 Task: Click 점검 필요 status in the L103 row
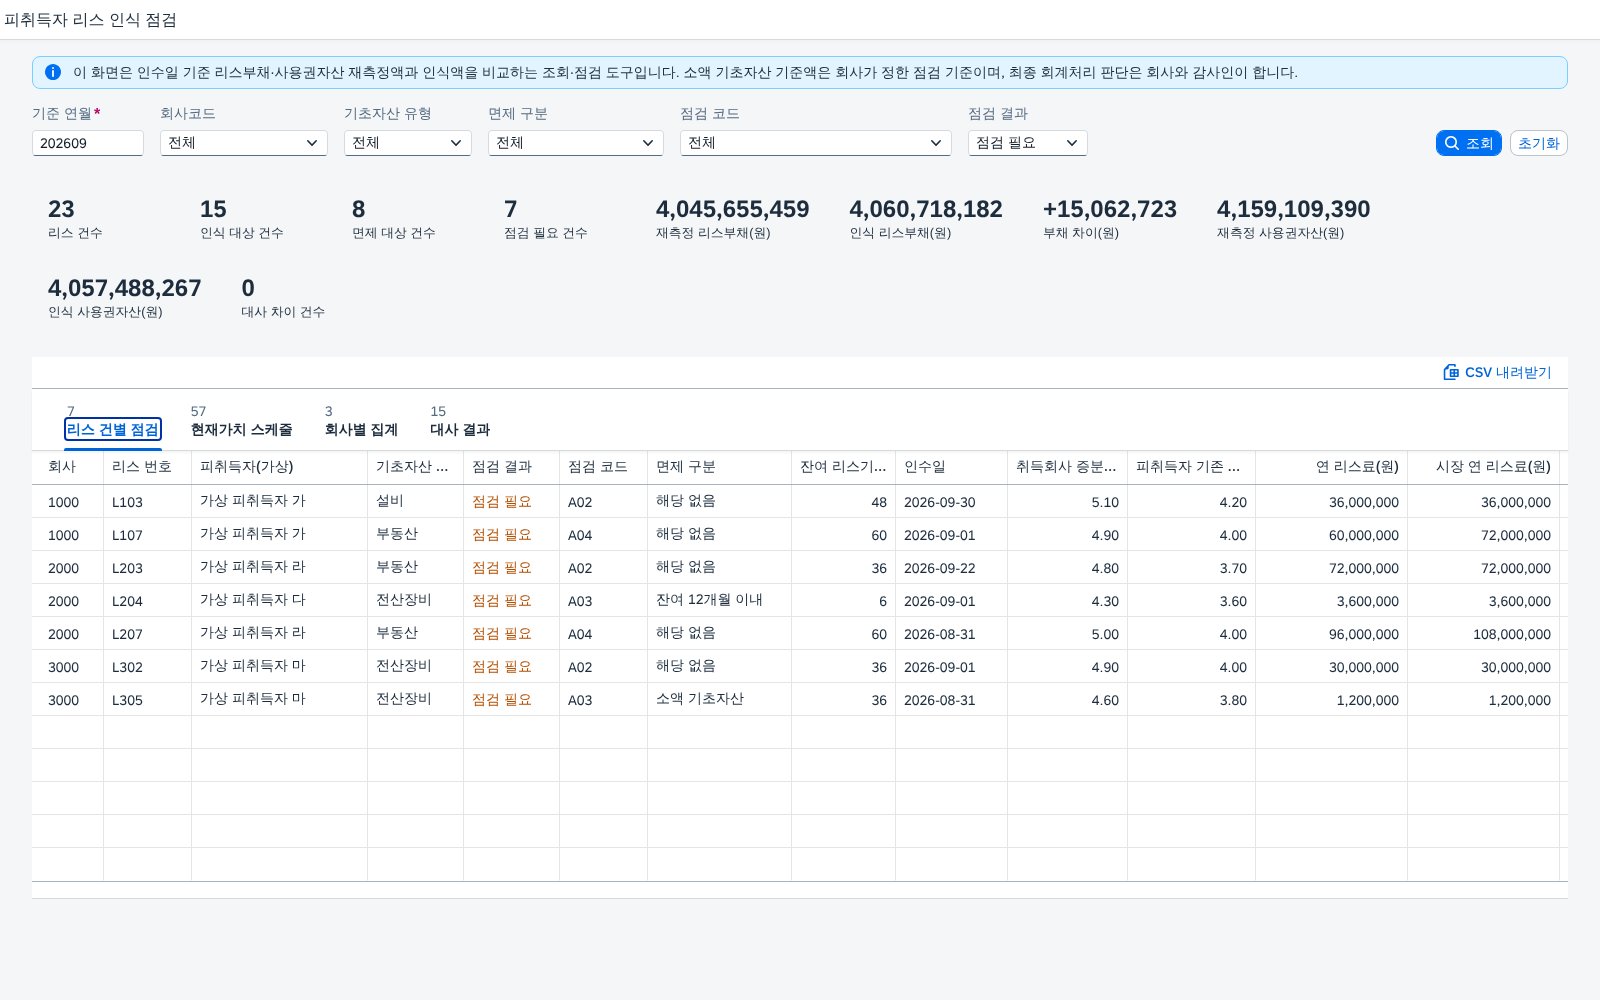pyautogui.click(x=502, y=502)
